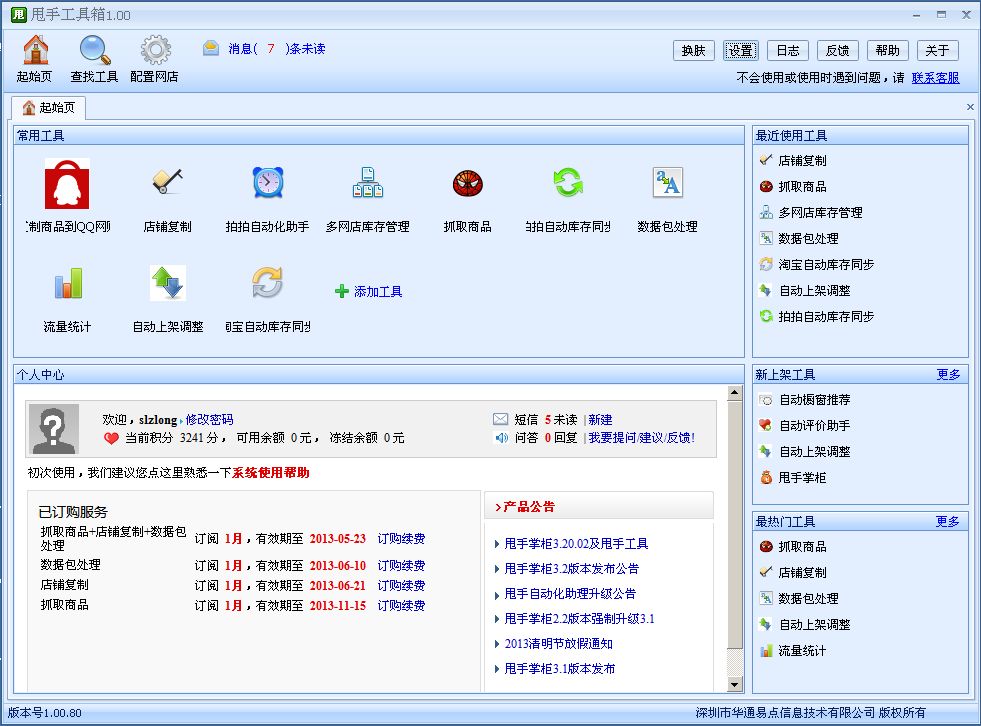Close the 起始页 tab panel
981x726 pixels.
click(x=970, y=107)
